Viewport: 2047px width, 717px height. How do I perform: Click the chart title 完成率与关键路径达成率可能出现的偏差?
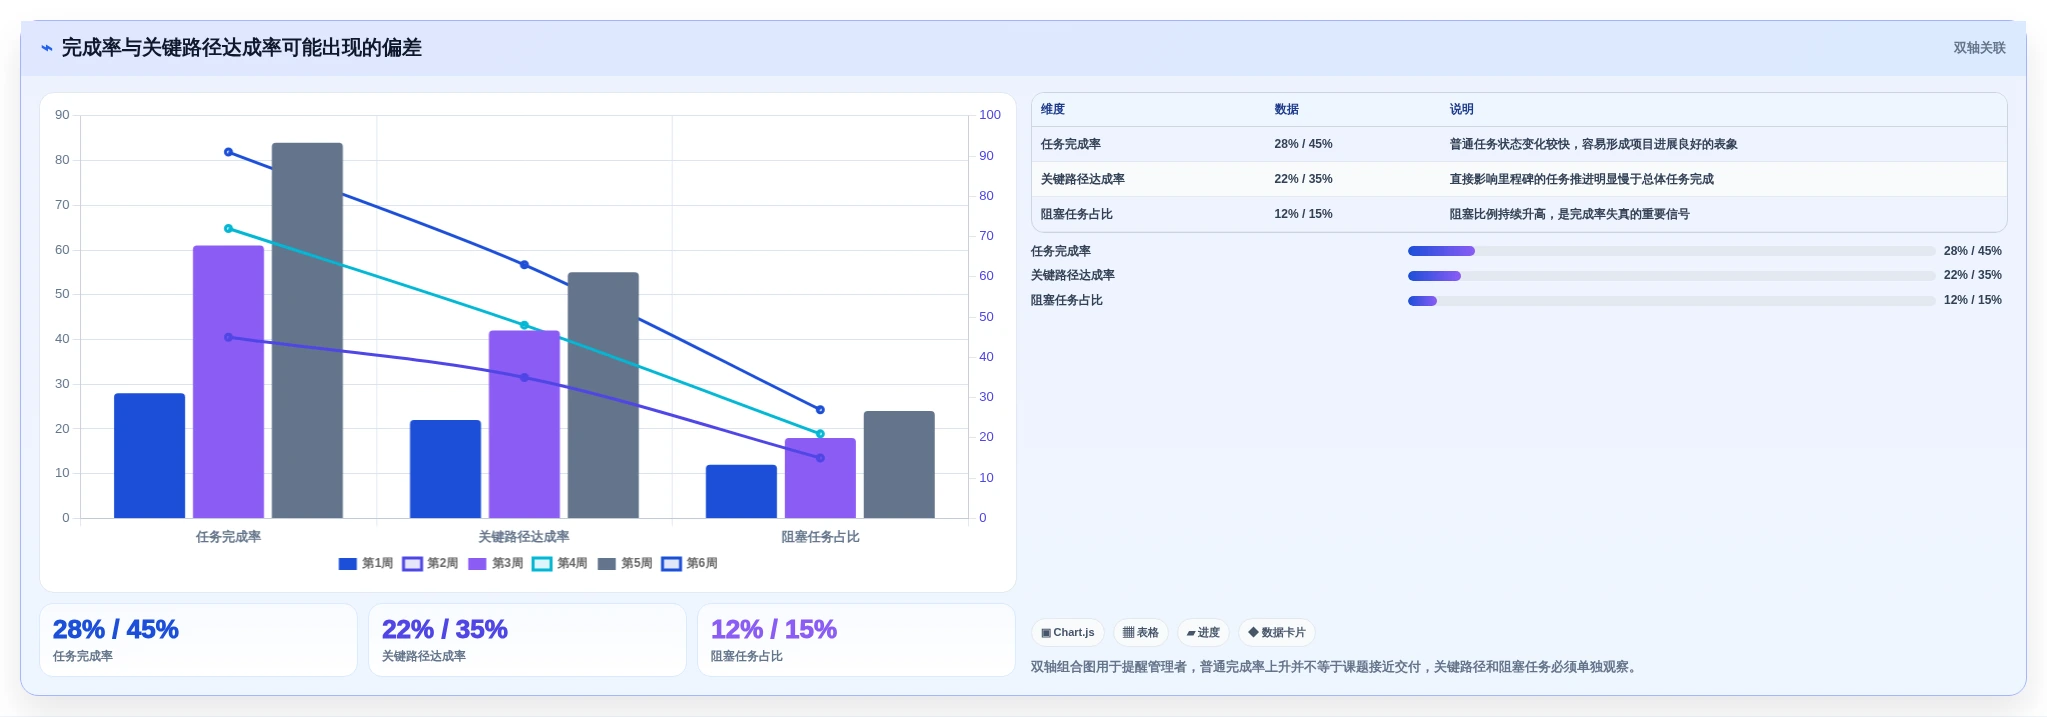[242, 48]
